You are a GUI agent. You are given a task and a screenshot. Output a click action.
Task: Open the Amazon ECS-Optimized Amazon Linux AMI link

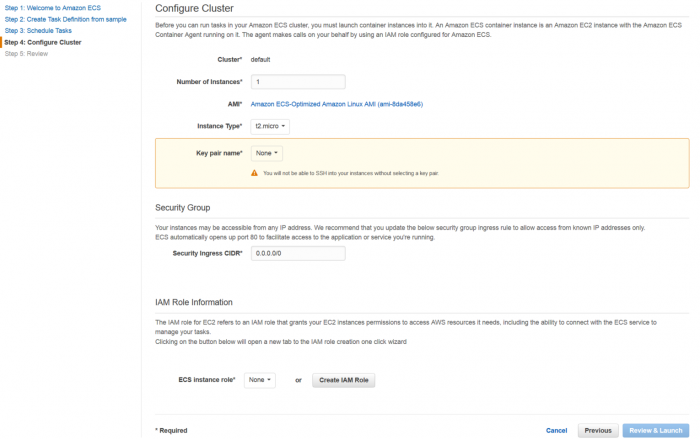[337, 104]
